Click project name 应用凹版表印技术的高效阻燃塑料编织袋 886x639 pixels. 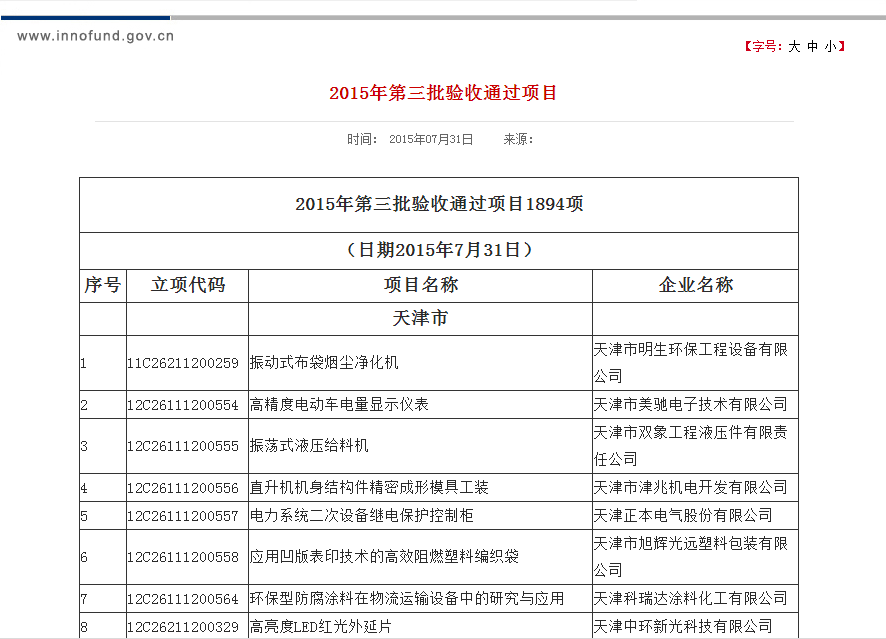click(x=384, y=557)
